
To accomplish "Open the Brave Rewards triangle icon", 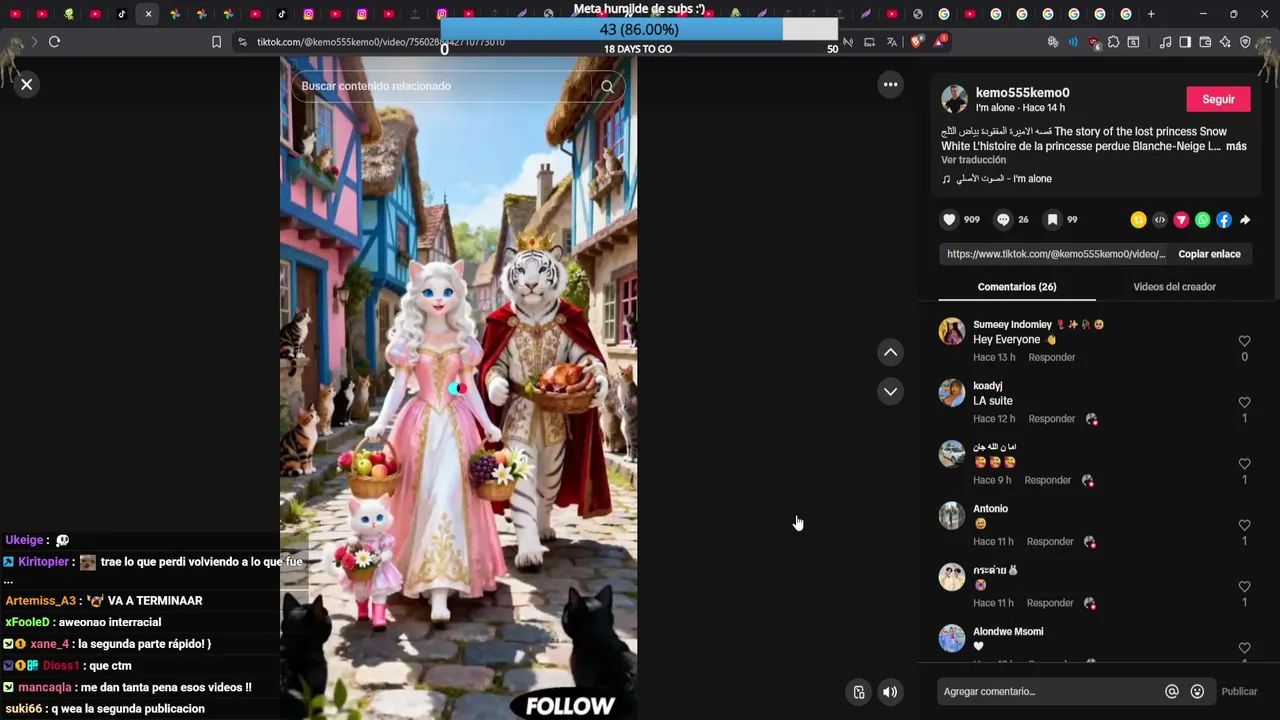I will tap(940, 42).
